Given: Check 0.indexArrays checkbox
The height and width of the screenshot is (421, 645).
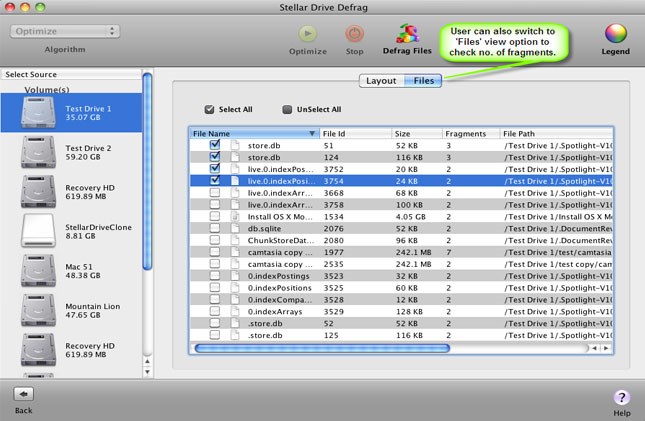Looking at the screenshot, I should tap(215, 312).
